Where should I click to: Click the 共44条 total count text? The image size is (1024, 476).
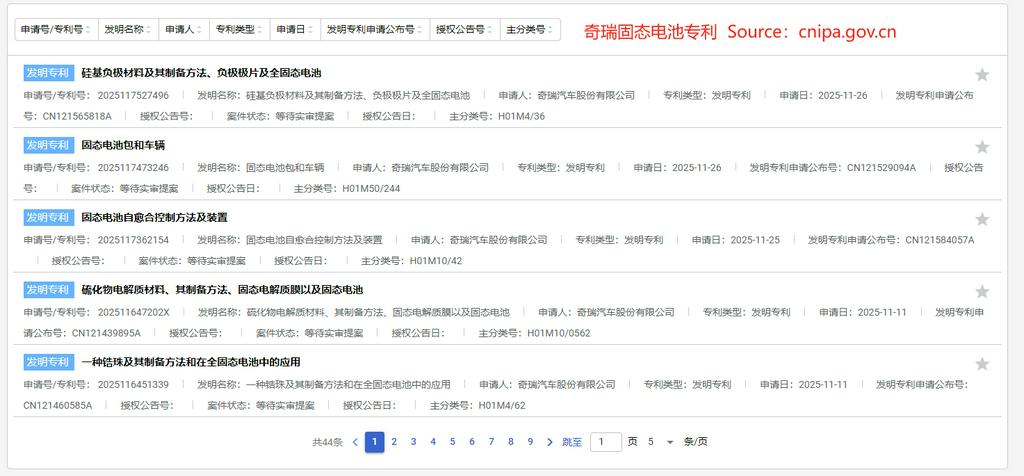click(x=327, y=442)
